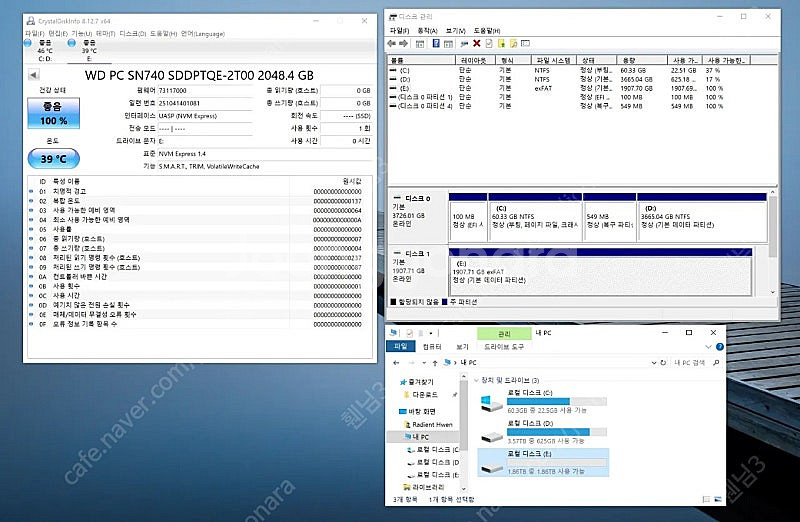The height and width of the screenshot is (522, 800).
Task: Collapse the 장치 및 드라이브 (3) group
Action: pyautogui.click(x=477, y=380)
